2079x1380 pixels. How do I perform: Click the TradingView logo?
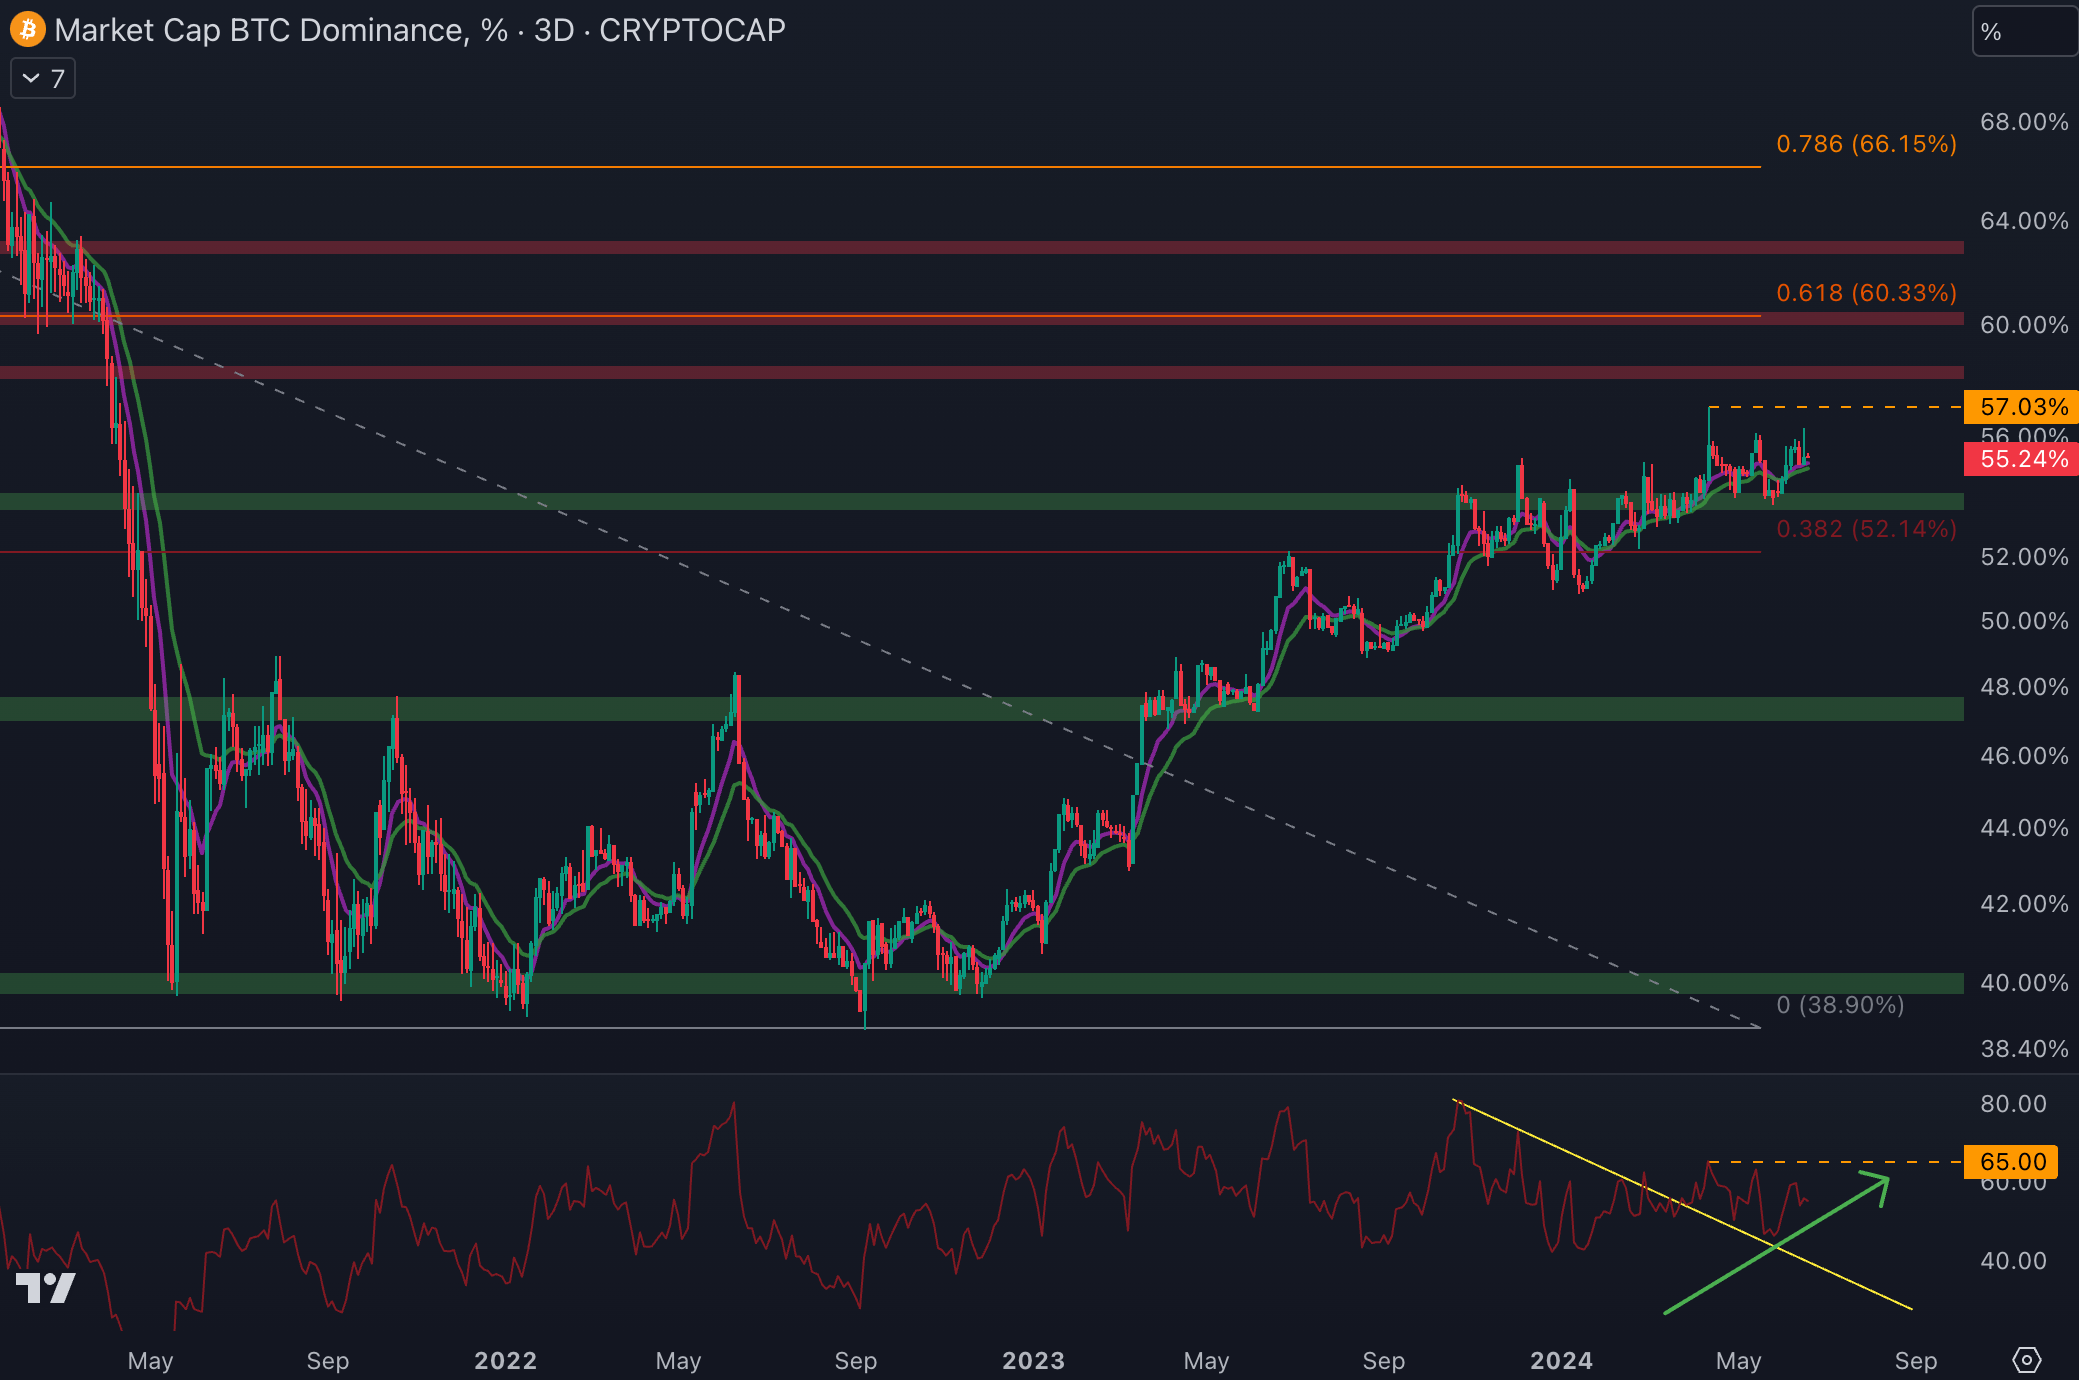click(x=46, y=1288)
